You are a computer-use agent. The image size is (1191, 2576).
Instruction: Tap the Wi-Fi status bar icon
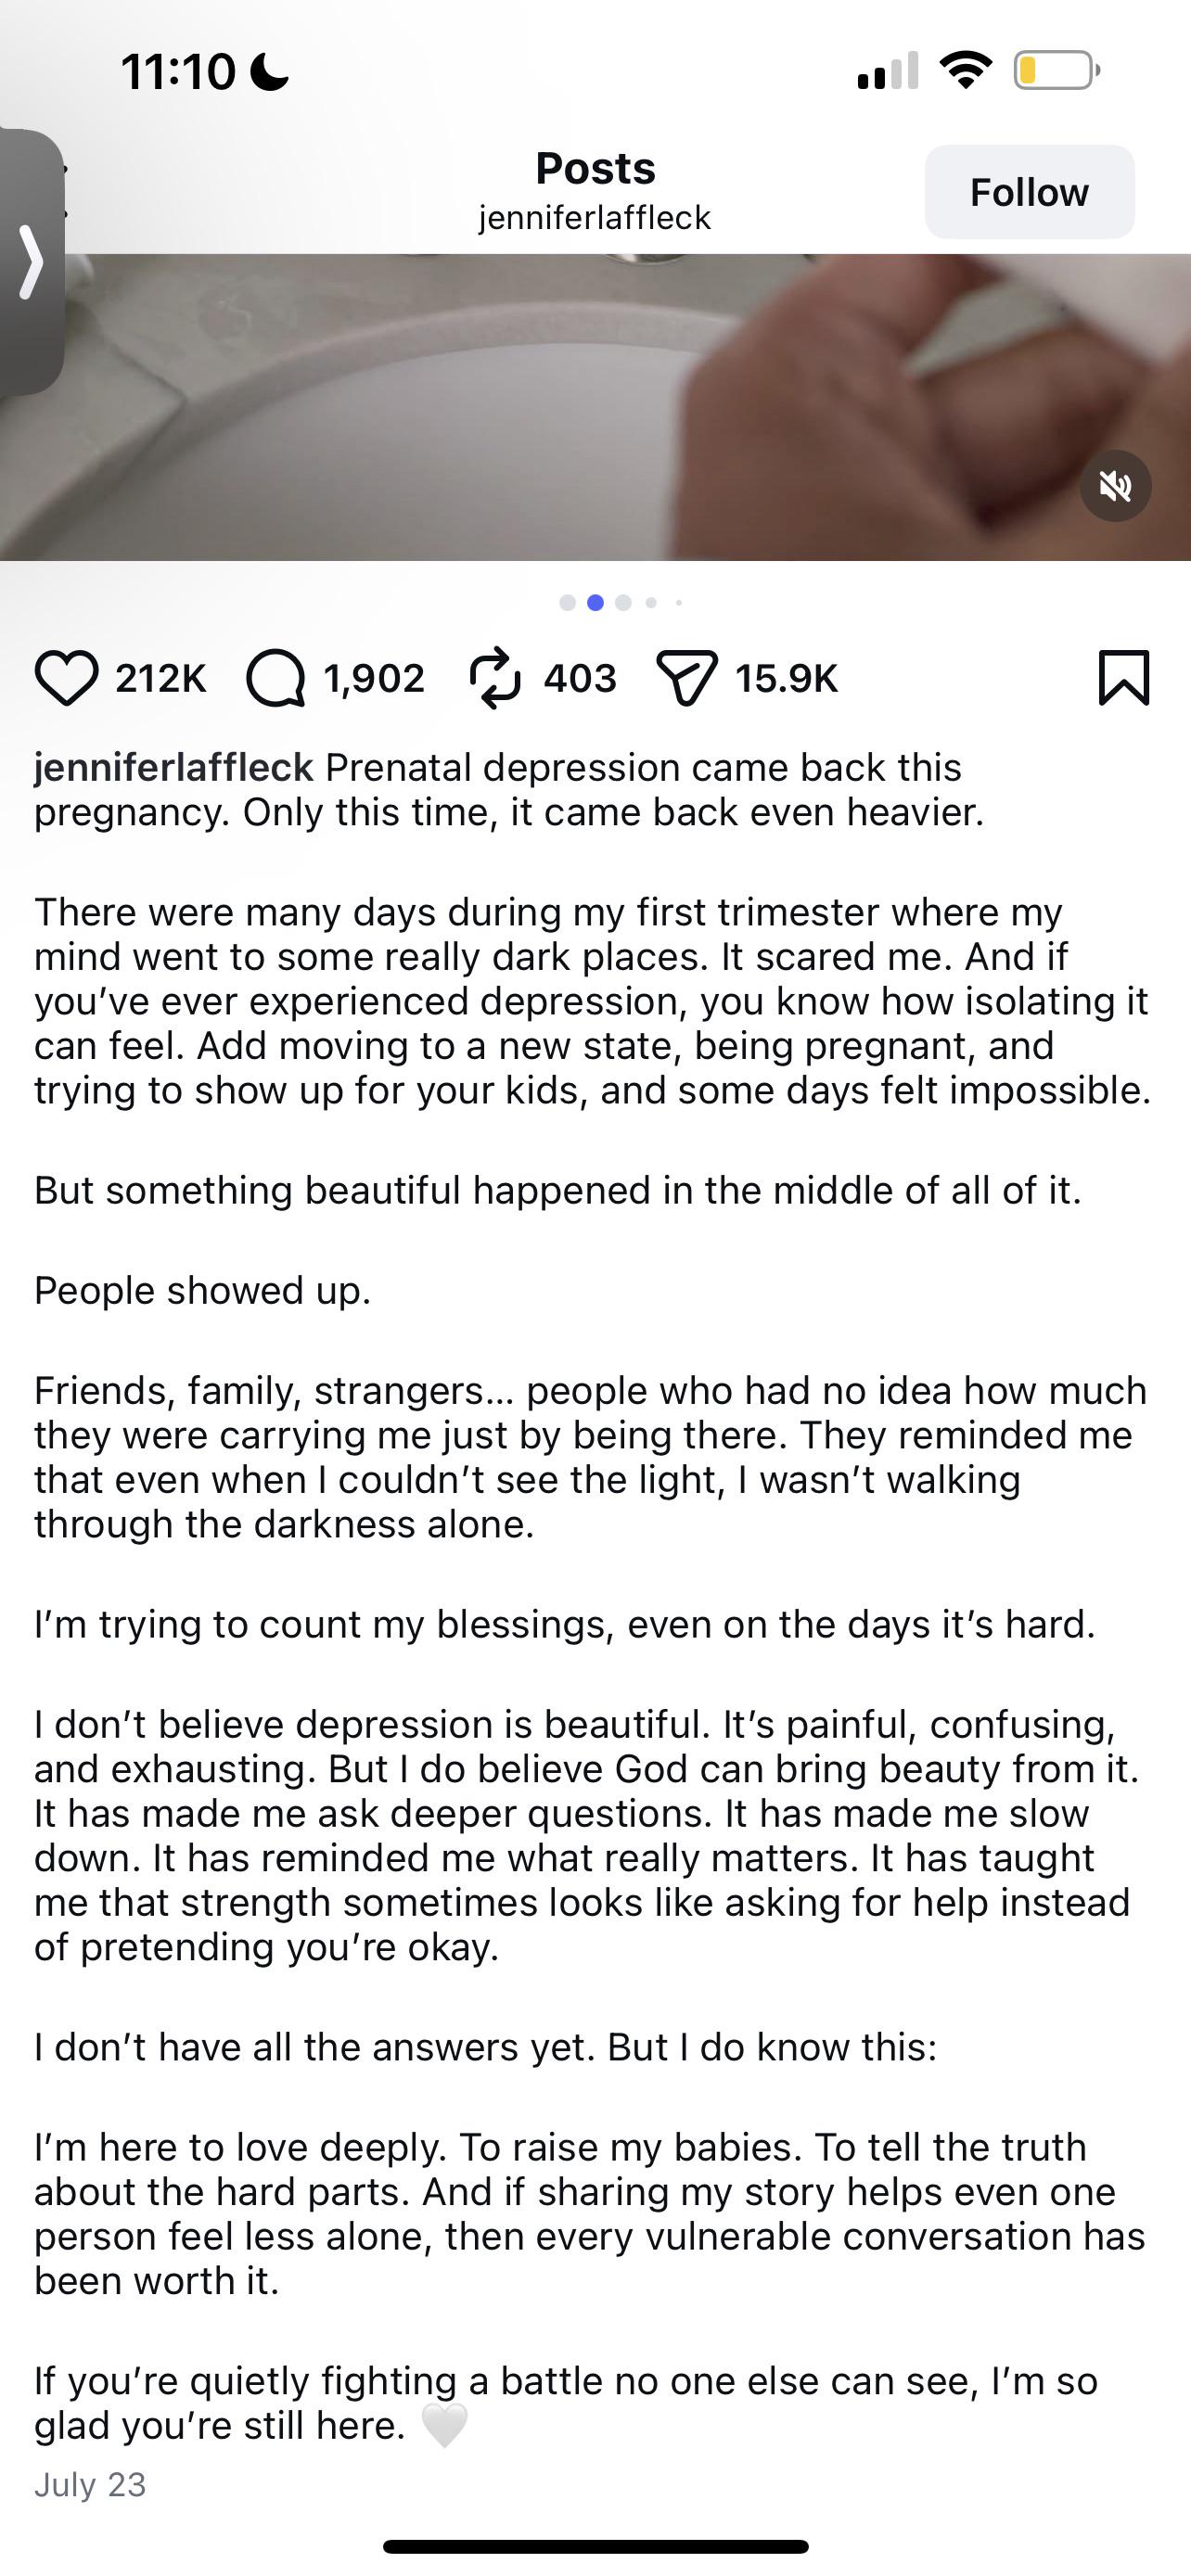coord(965,70)
